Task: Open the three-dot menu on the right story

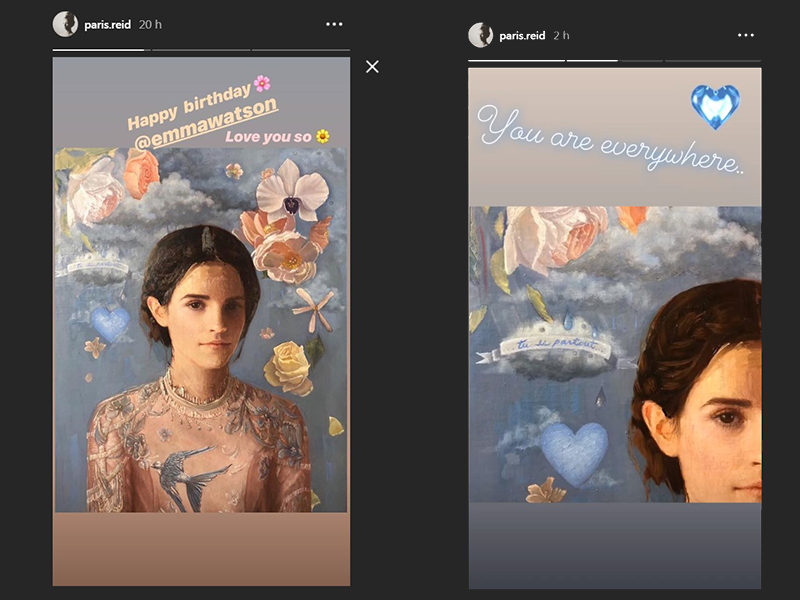Action: click(x=746, y=33)
